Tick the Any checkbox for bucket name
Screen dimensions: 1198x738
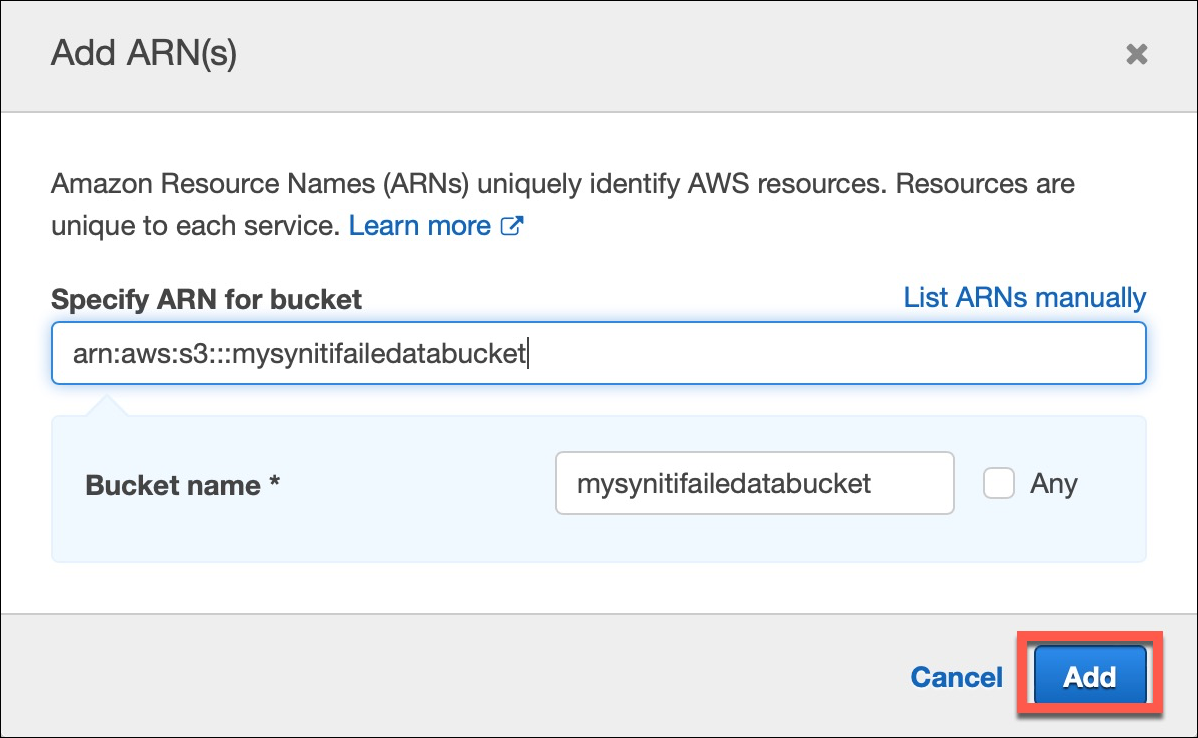[999, 483]
